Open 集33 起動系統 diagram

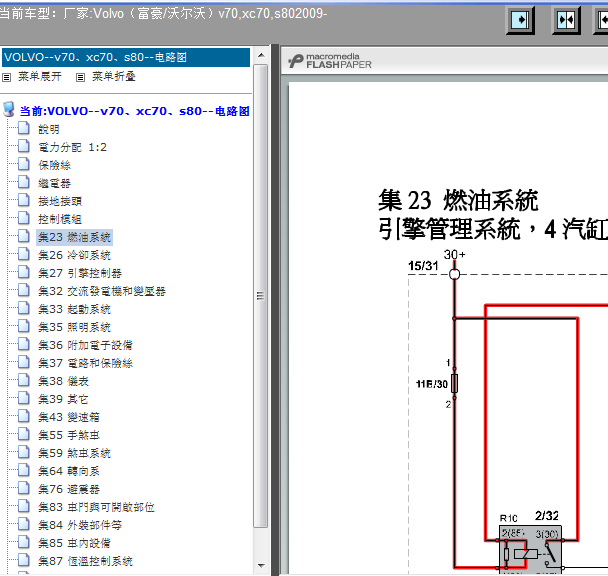(x=74, y=309)
